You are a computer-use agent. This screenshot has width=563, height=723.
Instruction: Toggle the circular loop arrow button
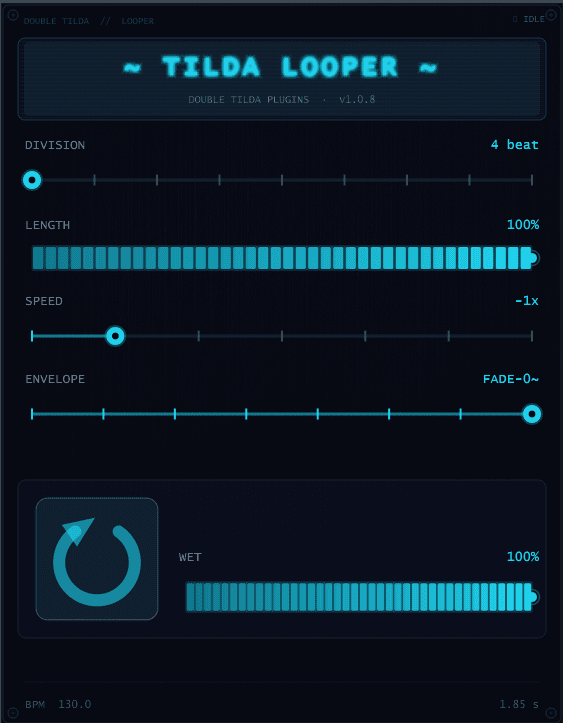click(97, 558)
